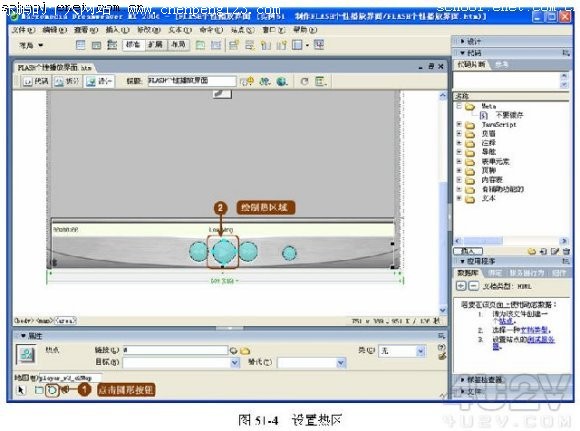Click the Refresh Design View icon
The height and width of the screenshot is (431, 580).
(x=304, y=81)
